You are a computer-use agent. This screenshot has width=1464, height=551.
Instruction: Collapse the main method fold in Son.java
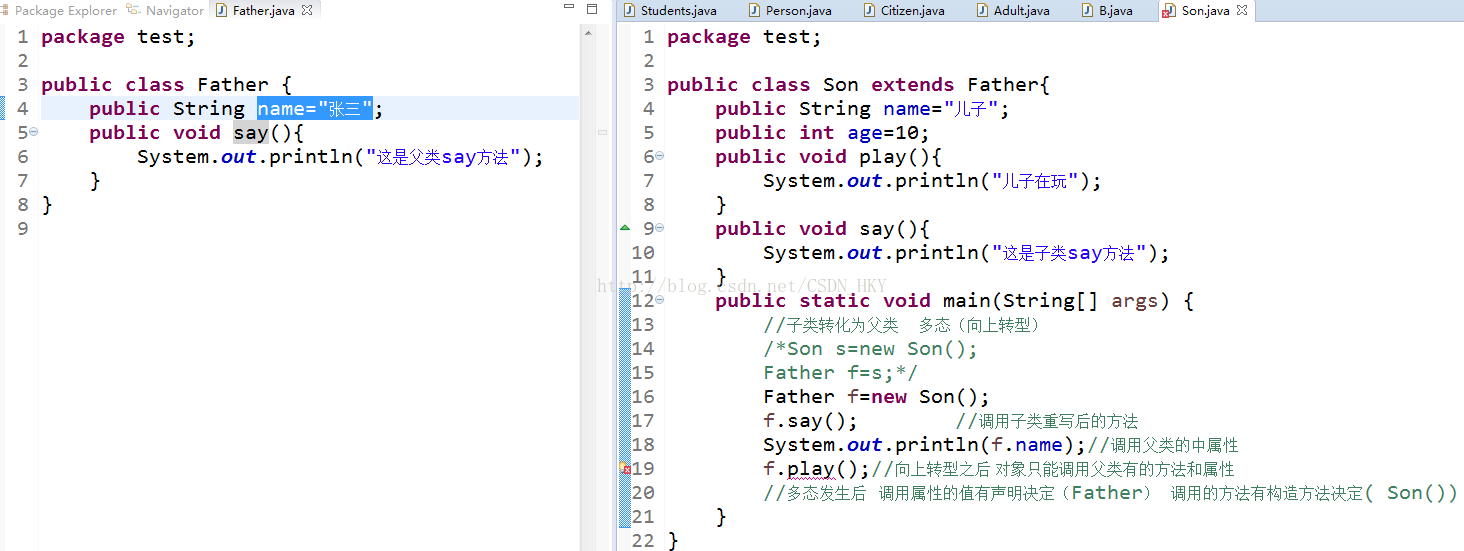click(660, 300)
